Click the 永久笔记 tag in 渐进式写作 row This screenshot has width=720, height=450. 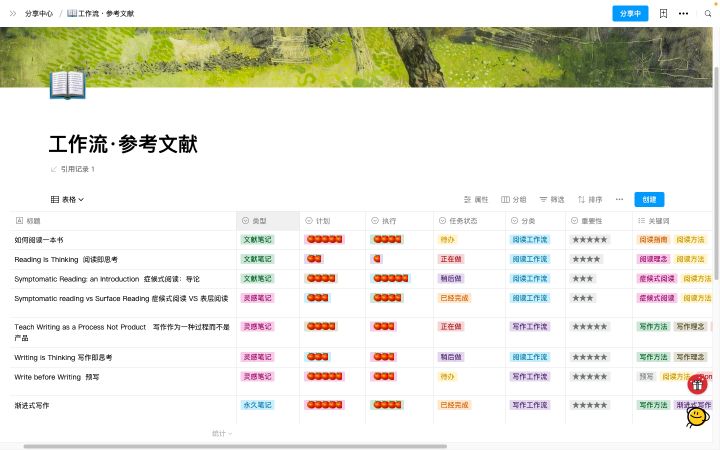(257, 405)
